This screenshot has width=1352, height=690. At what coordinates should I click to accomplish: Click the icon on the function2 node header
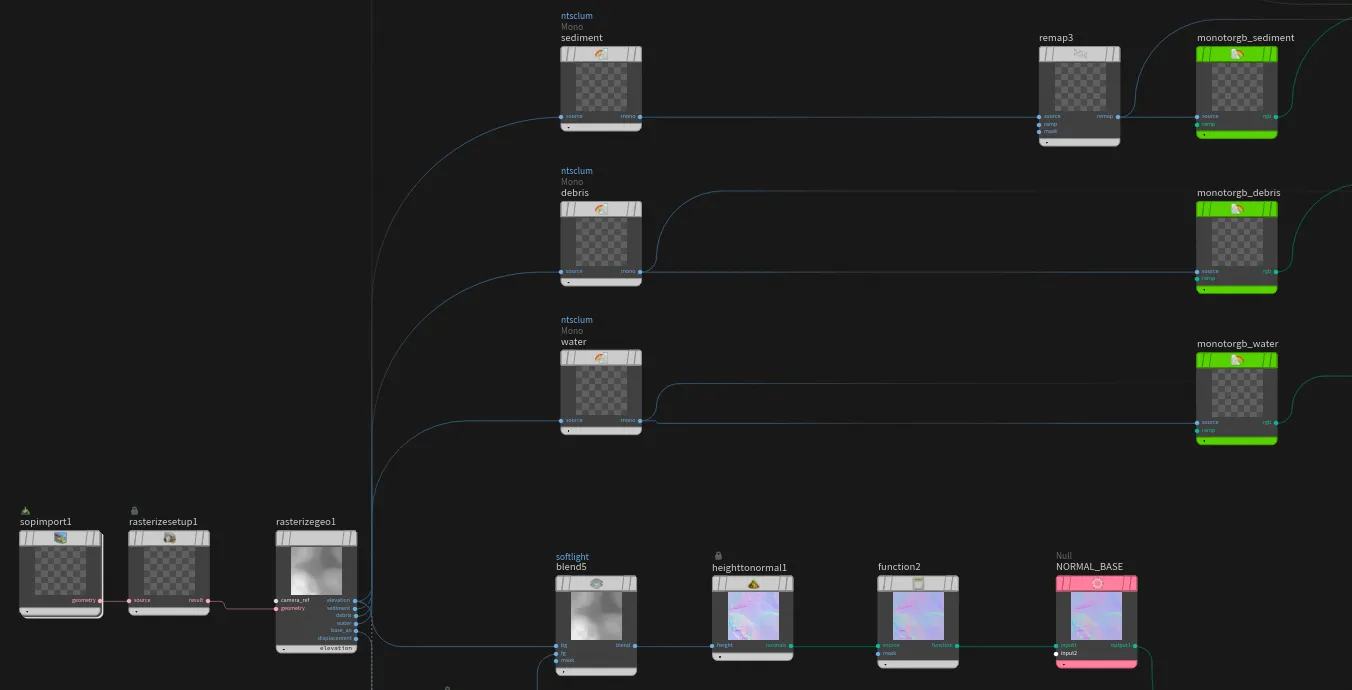point(918,583)
